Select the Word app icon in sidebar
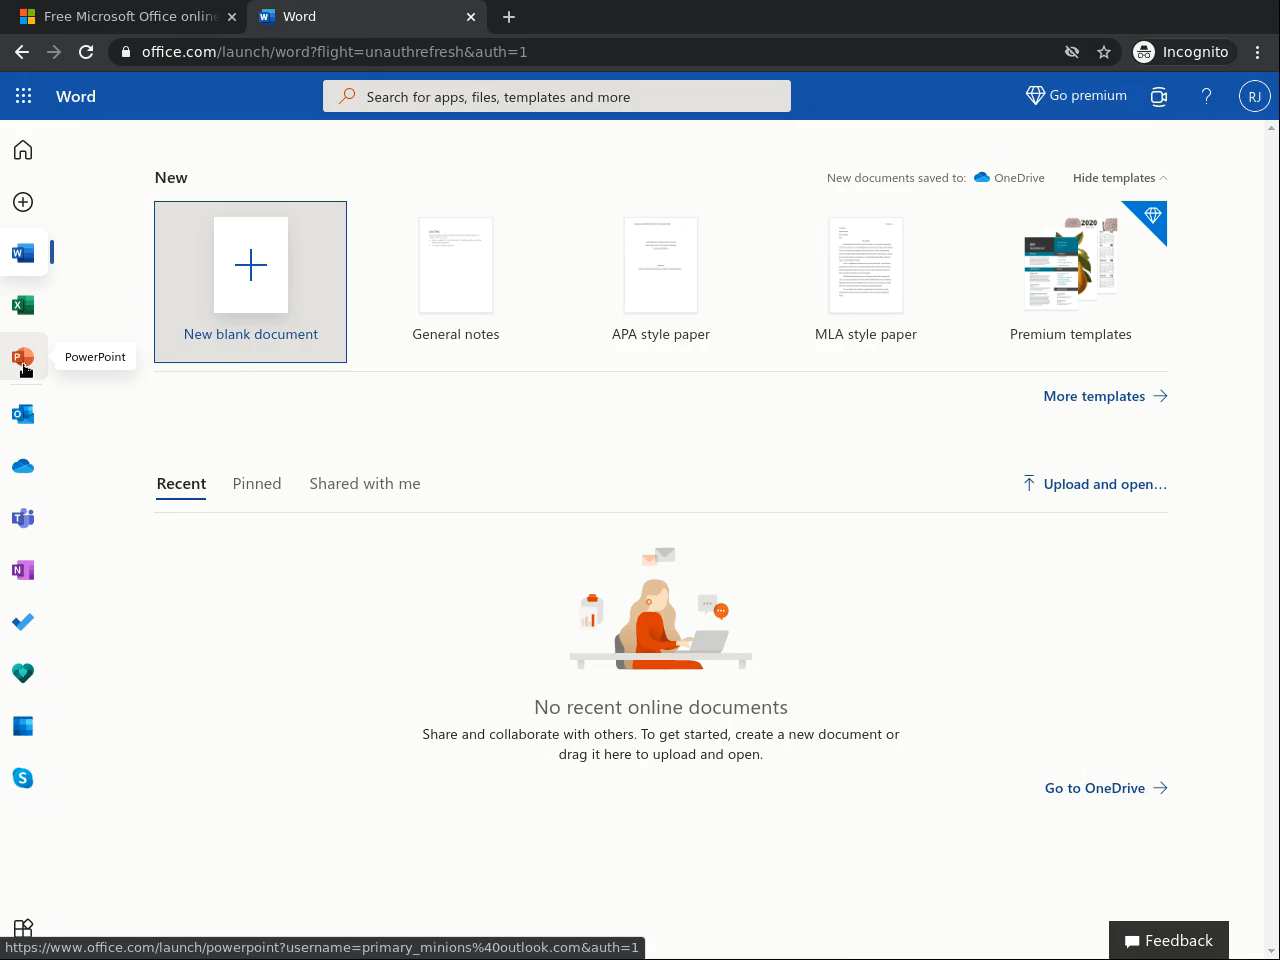The image size is (1280, 960). pyautogui.click(x=23, y=253)
